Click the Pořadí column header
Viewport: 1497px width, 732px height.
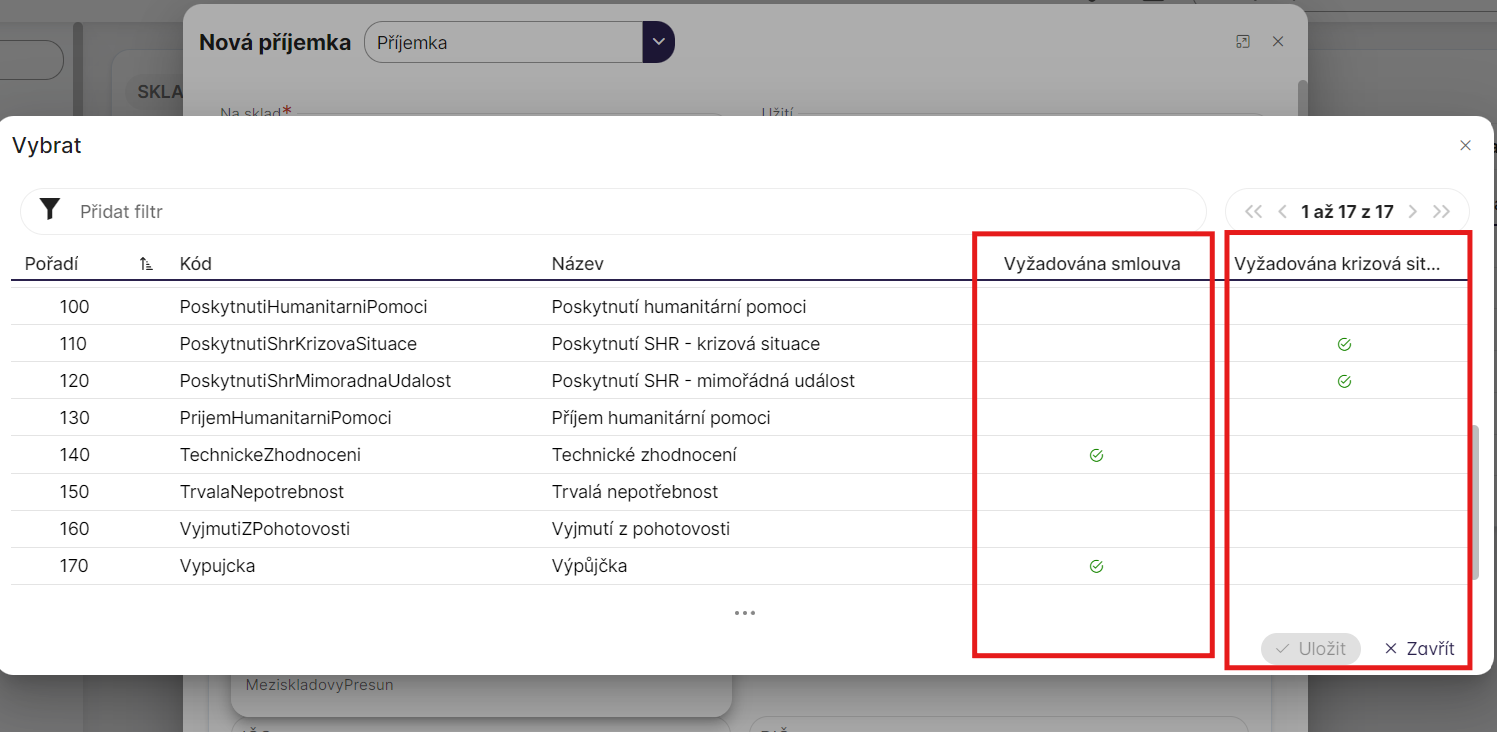51,264
